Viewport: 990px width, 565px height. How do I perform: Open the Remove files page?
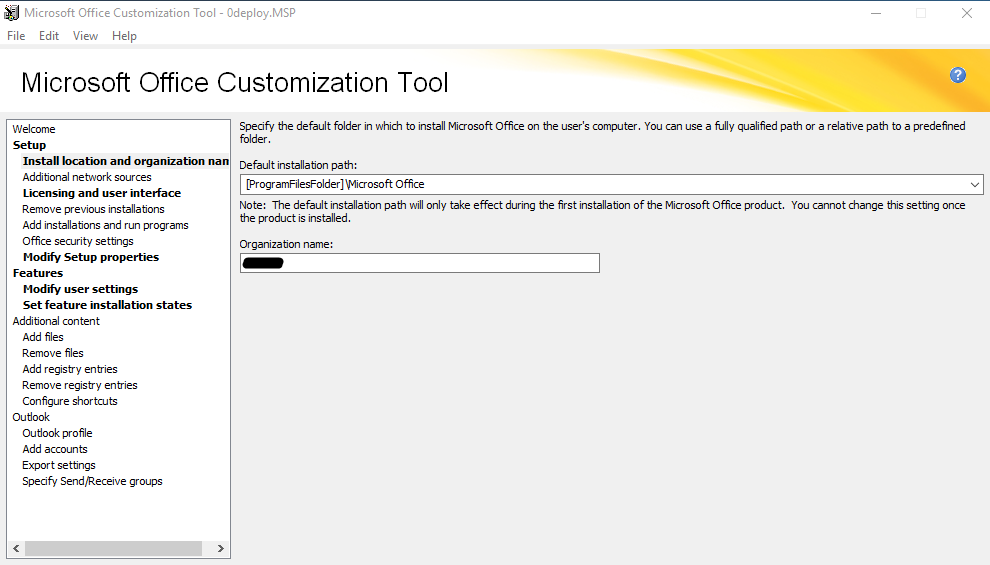[x=53, y=353]
